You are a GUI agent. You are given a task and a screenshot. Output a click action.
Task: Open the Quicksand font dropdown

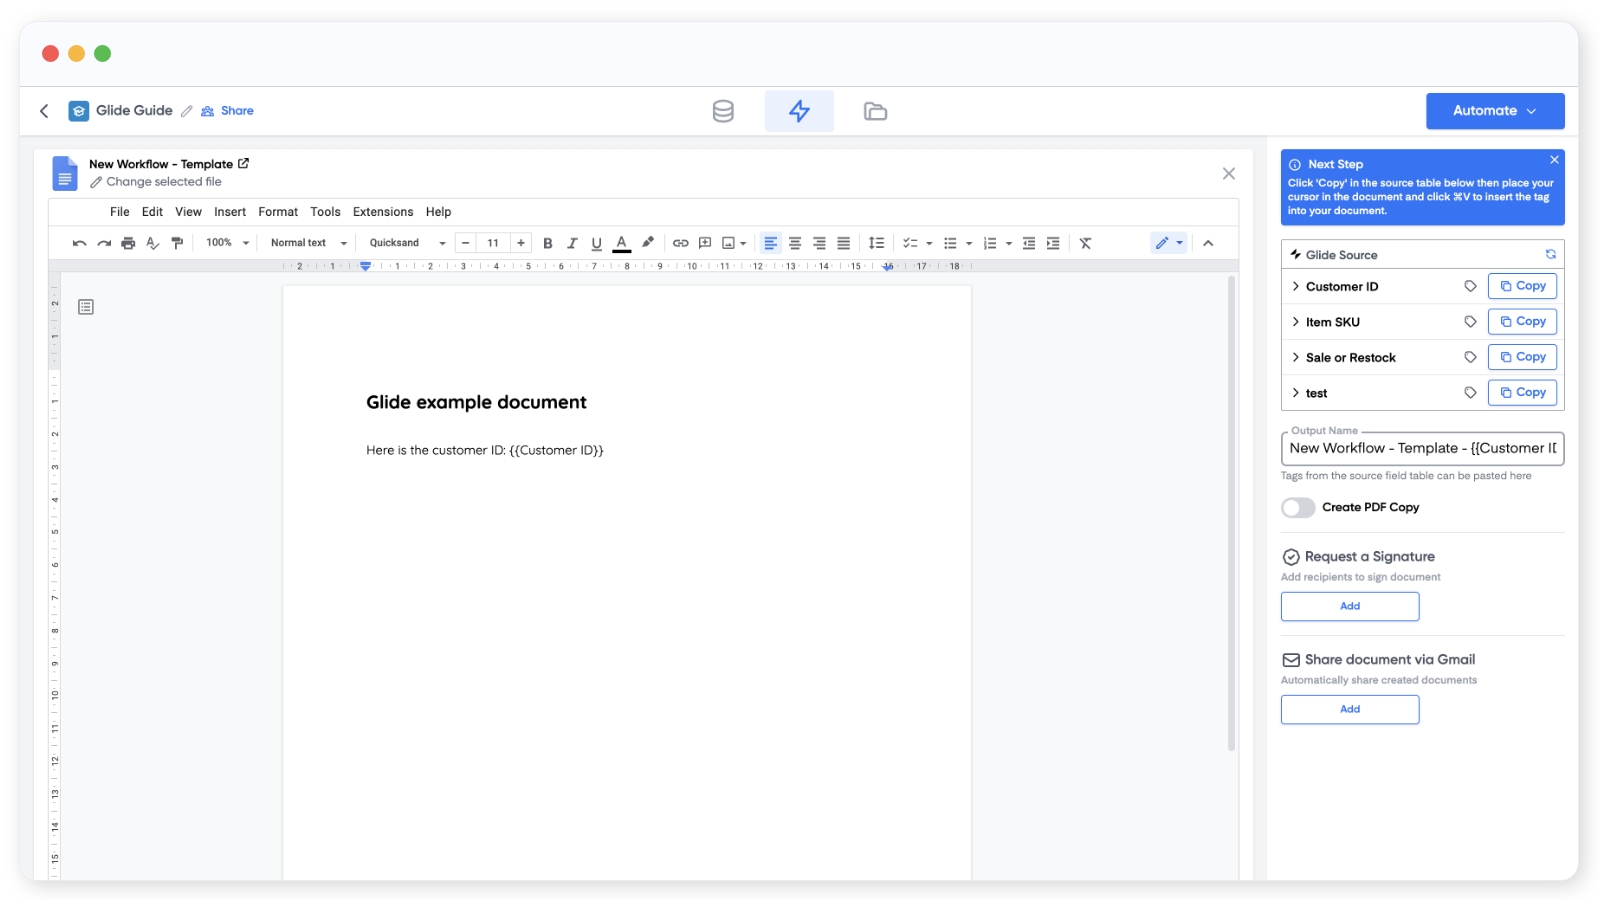[x=407, y=243]
